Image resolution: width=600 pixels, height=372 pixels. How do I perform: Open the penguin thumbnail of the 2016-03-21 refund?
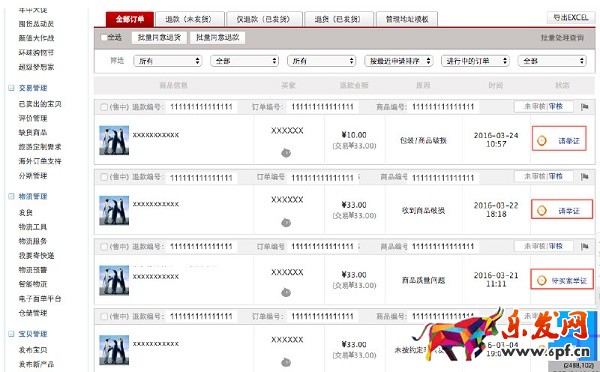(114, 281)
